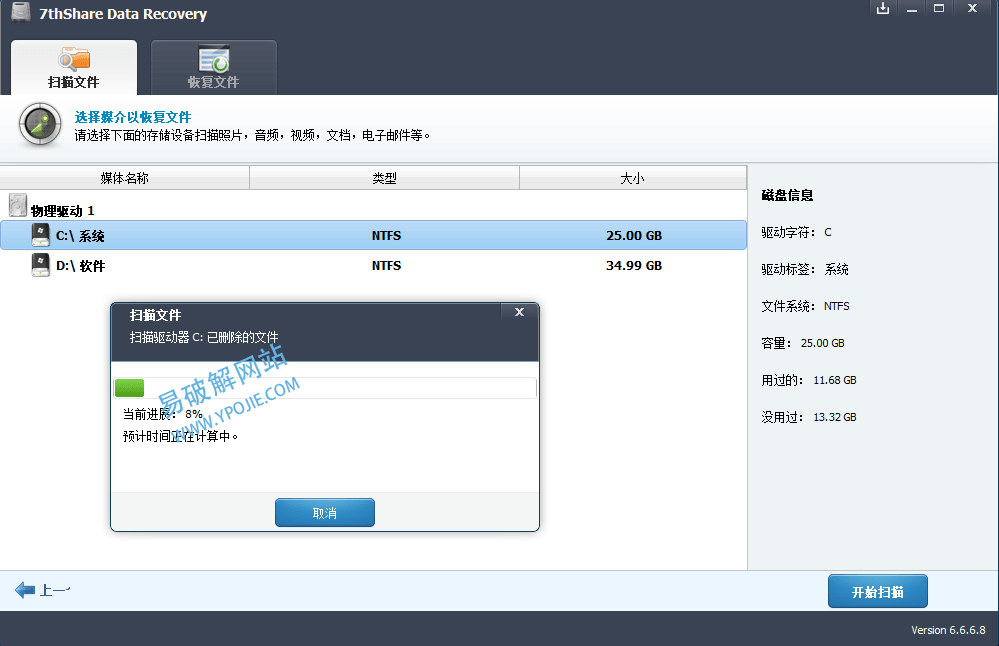Sort by the 大小 column header
This screenshot has height=646, width=999.
pos(632,178)
